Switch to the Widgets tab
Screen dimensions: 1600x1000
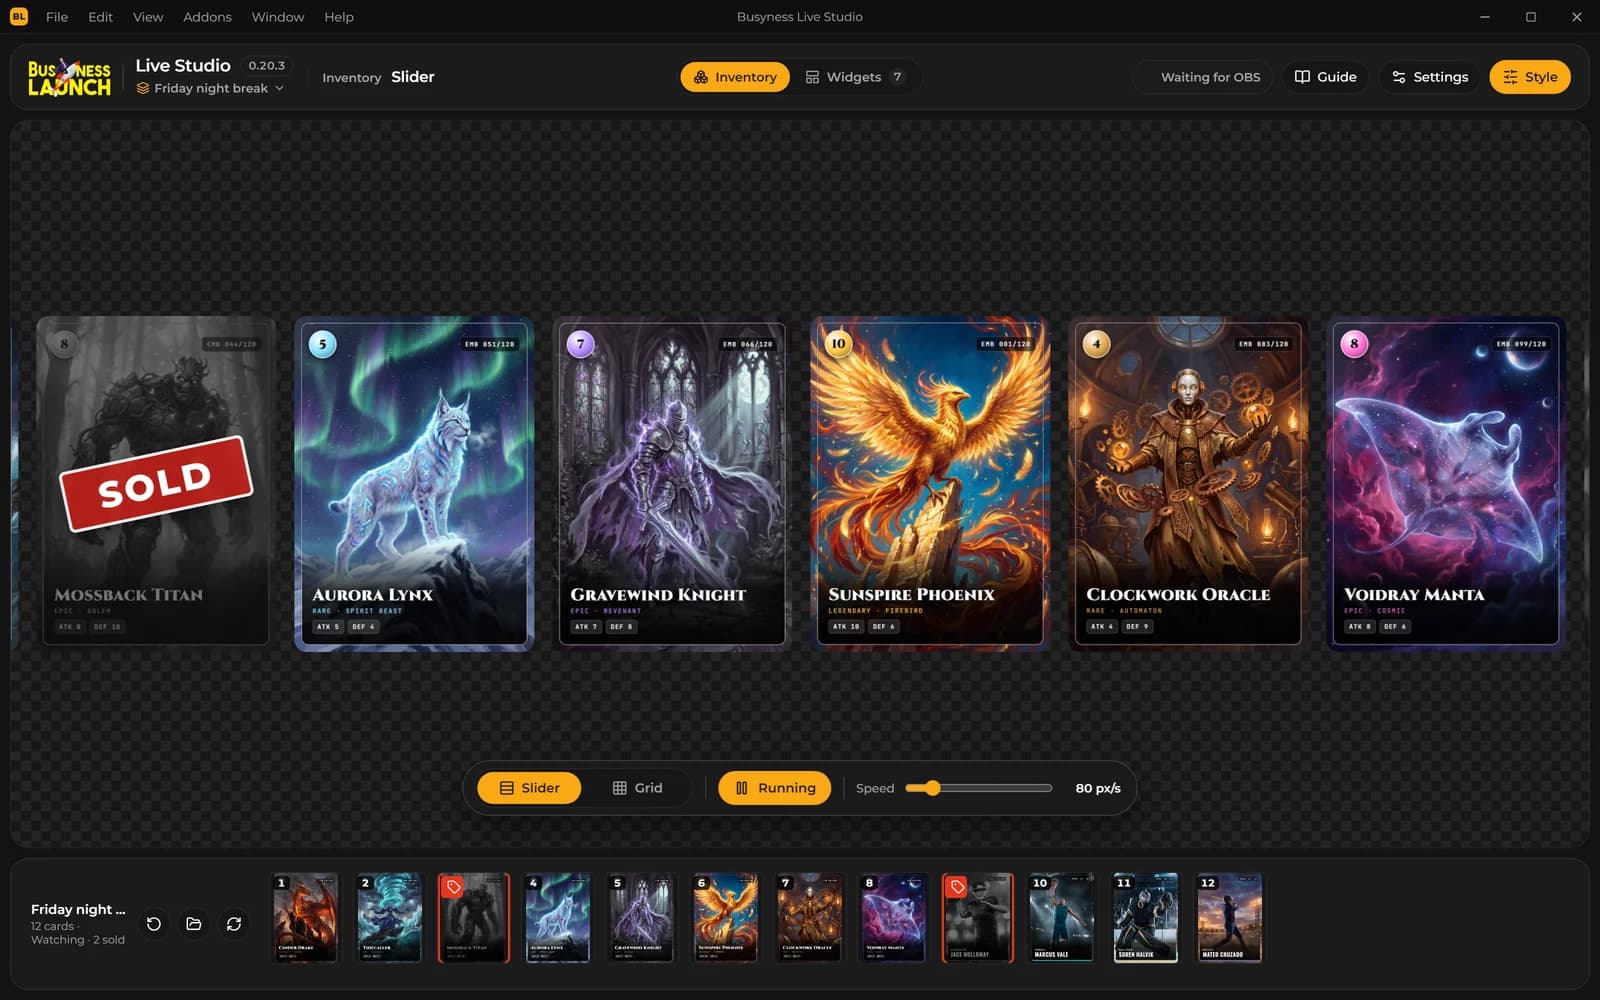click(855, 77)
